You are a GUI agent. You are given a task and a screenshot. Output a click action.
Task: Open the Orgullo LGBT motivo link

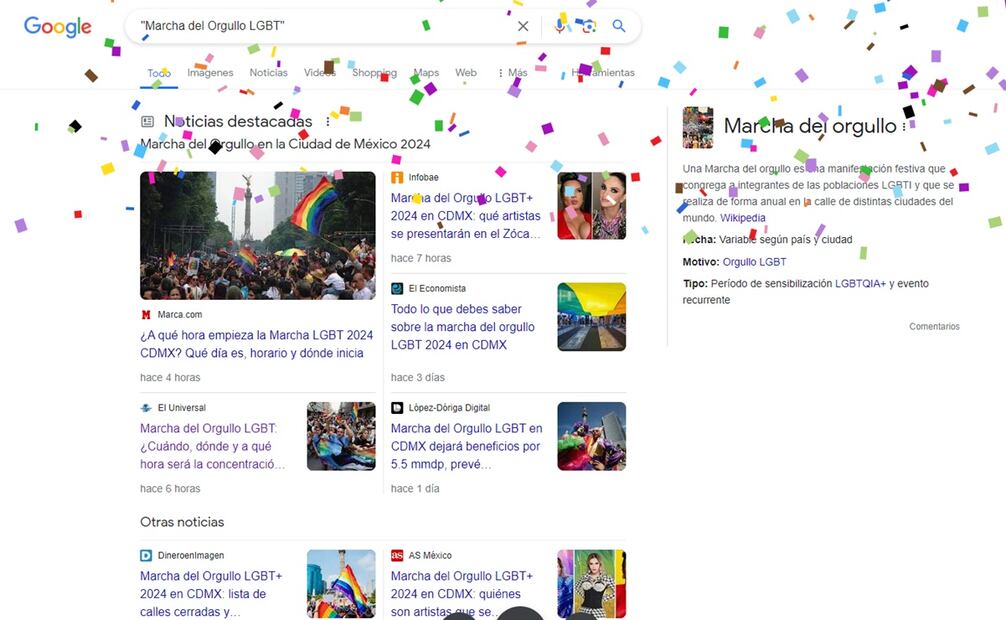coord(754,262)
